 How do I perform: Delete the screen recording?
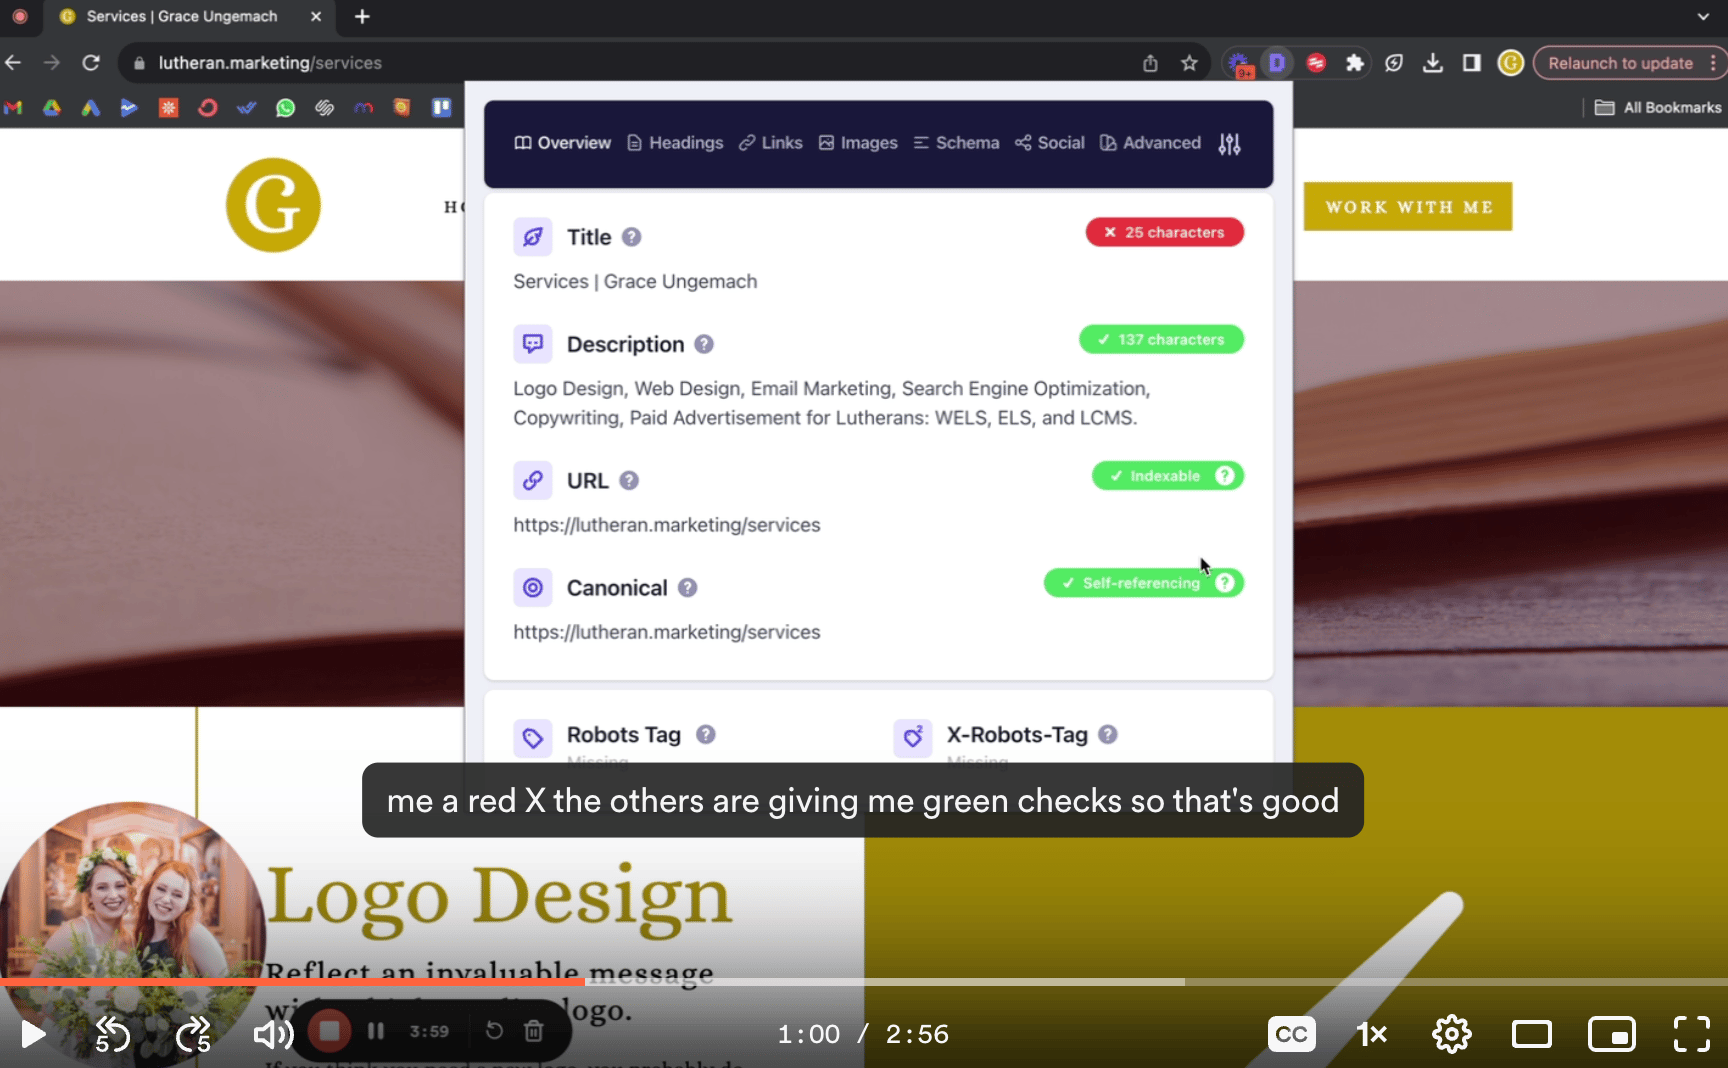pos(534,1031)
